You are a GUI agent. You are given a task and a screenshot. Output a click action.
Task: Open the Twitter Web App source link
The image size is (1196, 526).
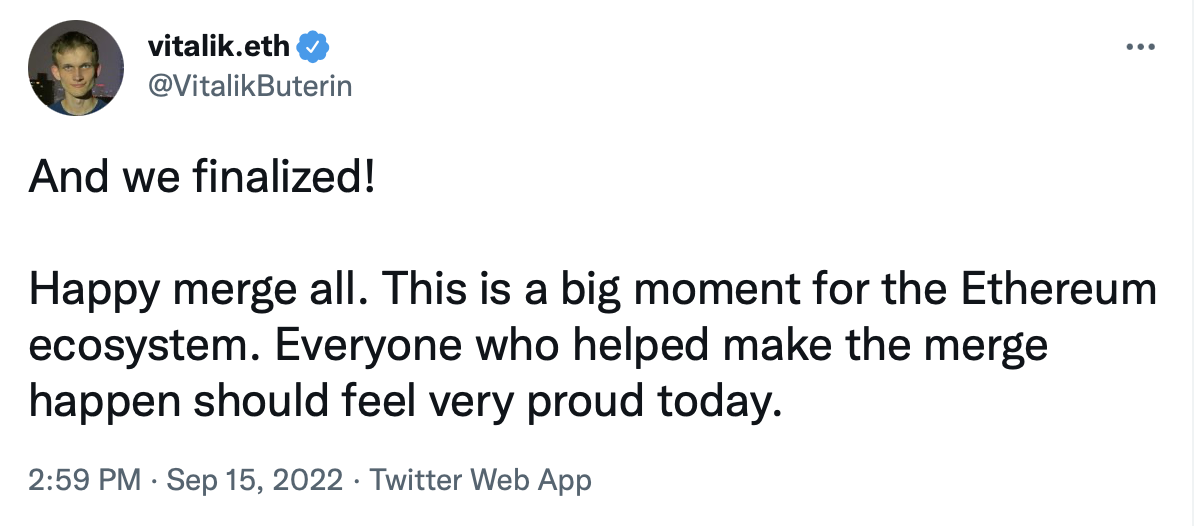point(480,480)
